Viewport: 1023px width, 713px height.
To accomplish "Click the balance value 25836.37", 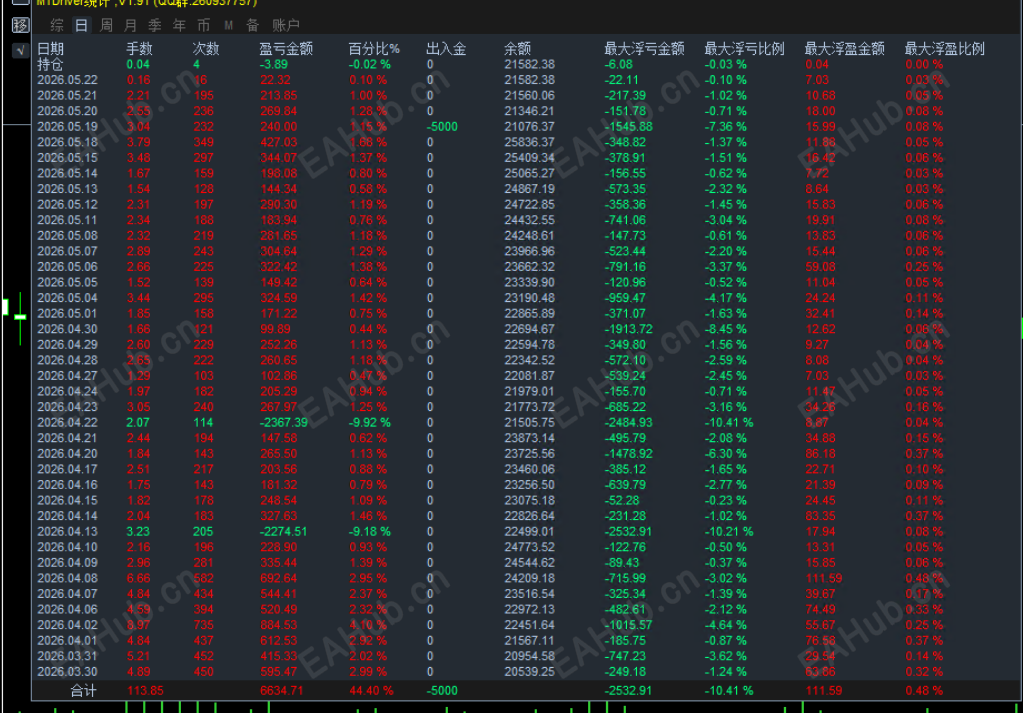I will (x=529, y=142).
